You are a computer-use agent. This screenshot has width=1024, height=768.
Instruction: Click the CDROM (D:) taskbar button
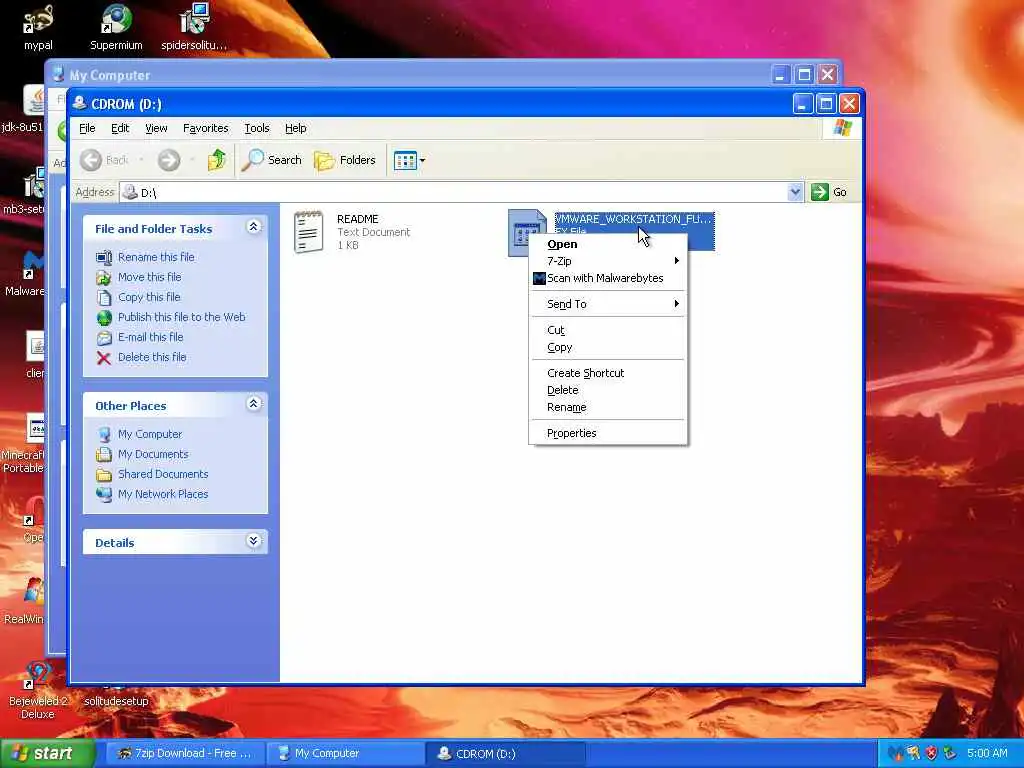pyautogui.click(x=504, y=754)
